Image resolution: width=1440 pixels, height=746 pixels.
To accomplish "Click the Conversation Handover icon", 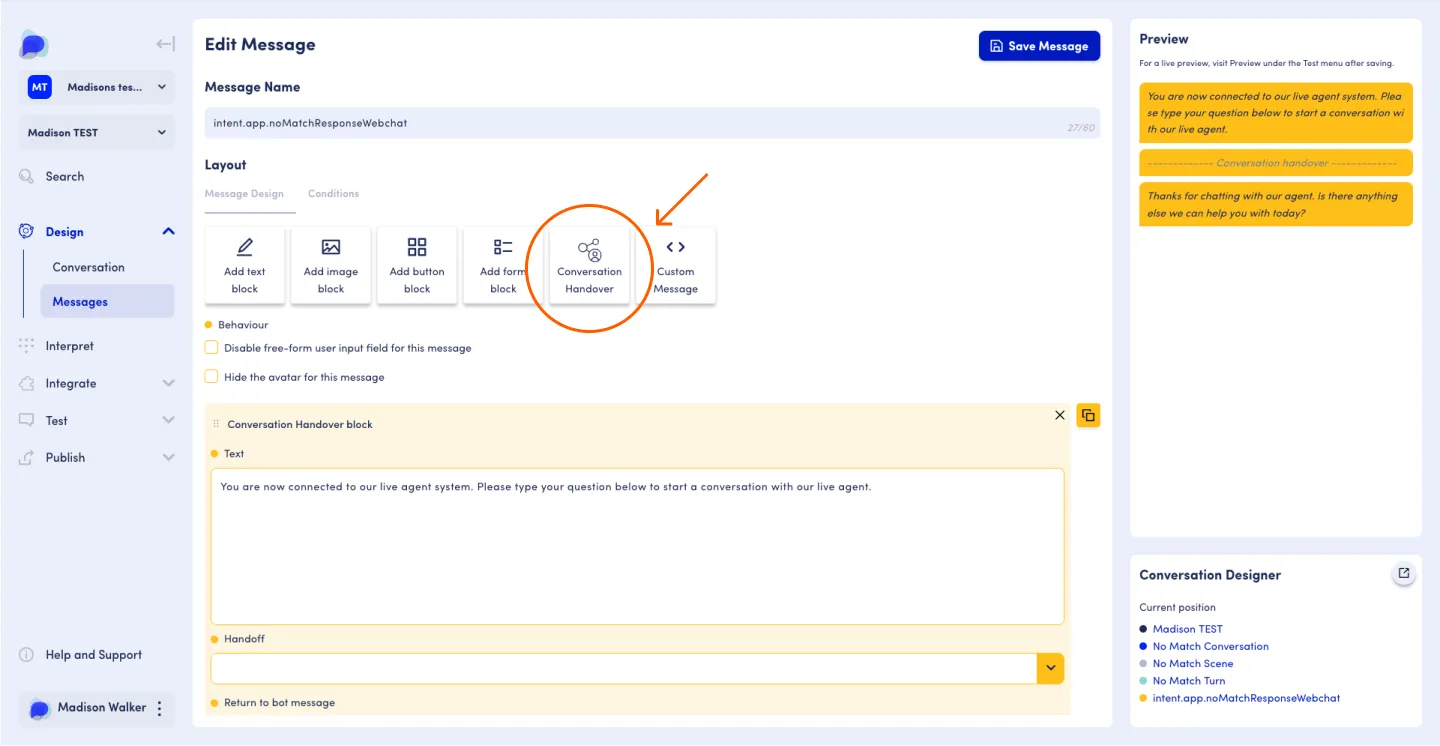I will pos(589,249).
